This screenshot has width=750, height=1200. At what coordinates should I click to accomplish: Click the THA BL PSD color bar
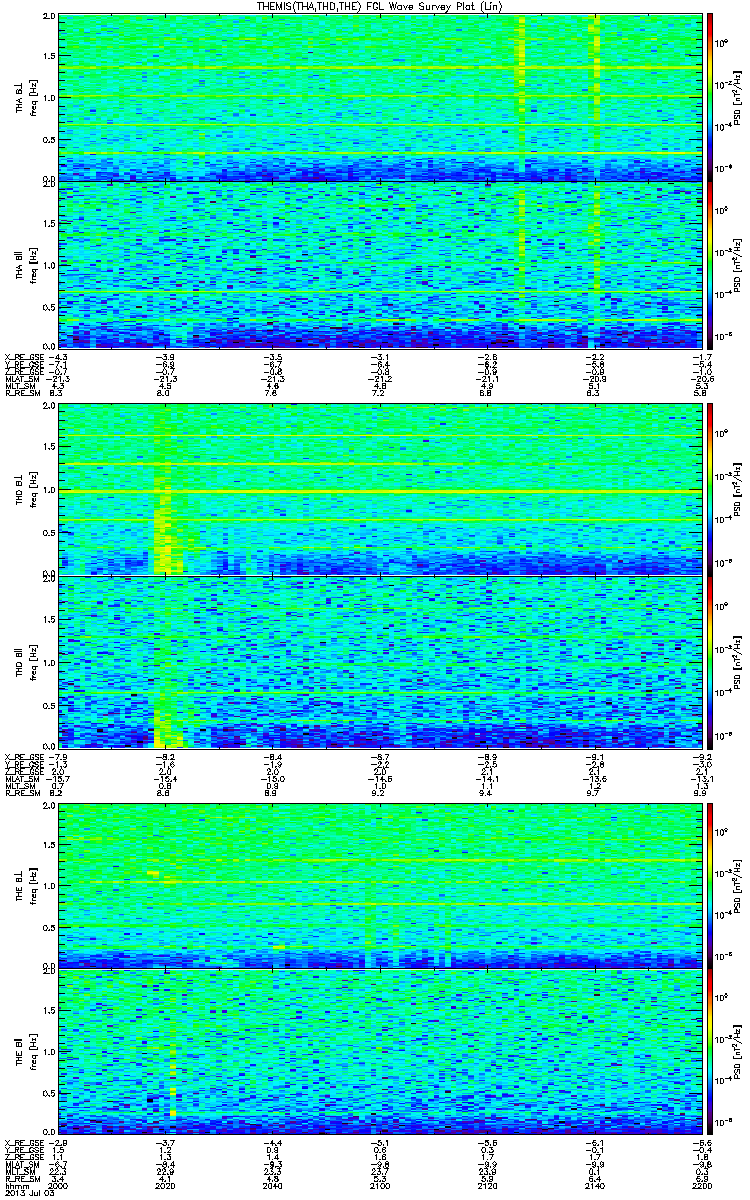pyautogui.click(x=711, y=97)
